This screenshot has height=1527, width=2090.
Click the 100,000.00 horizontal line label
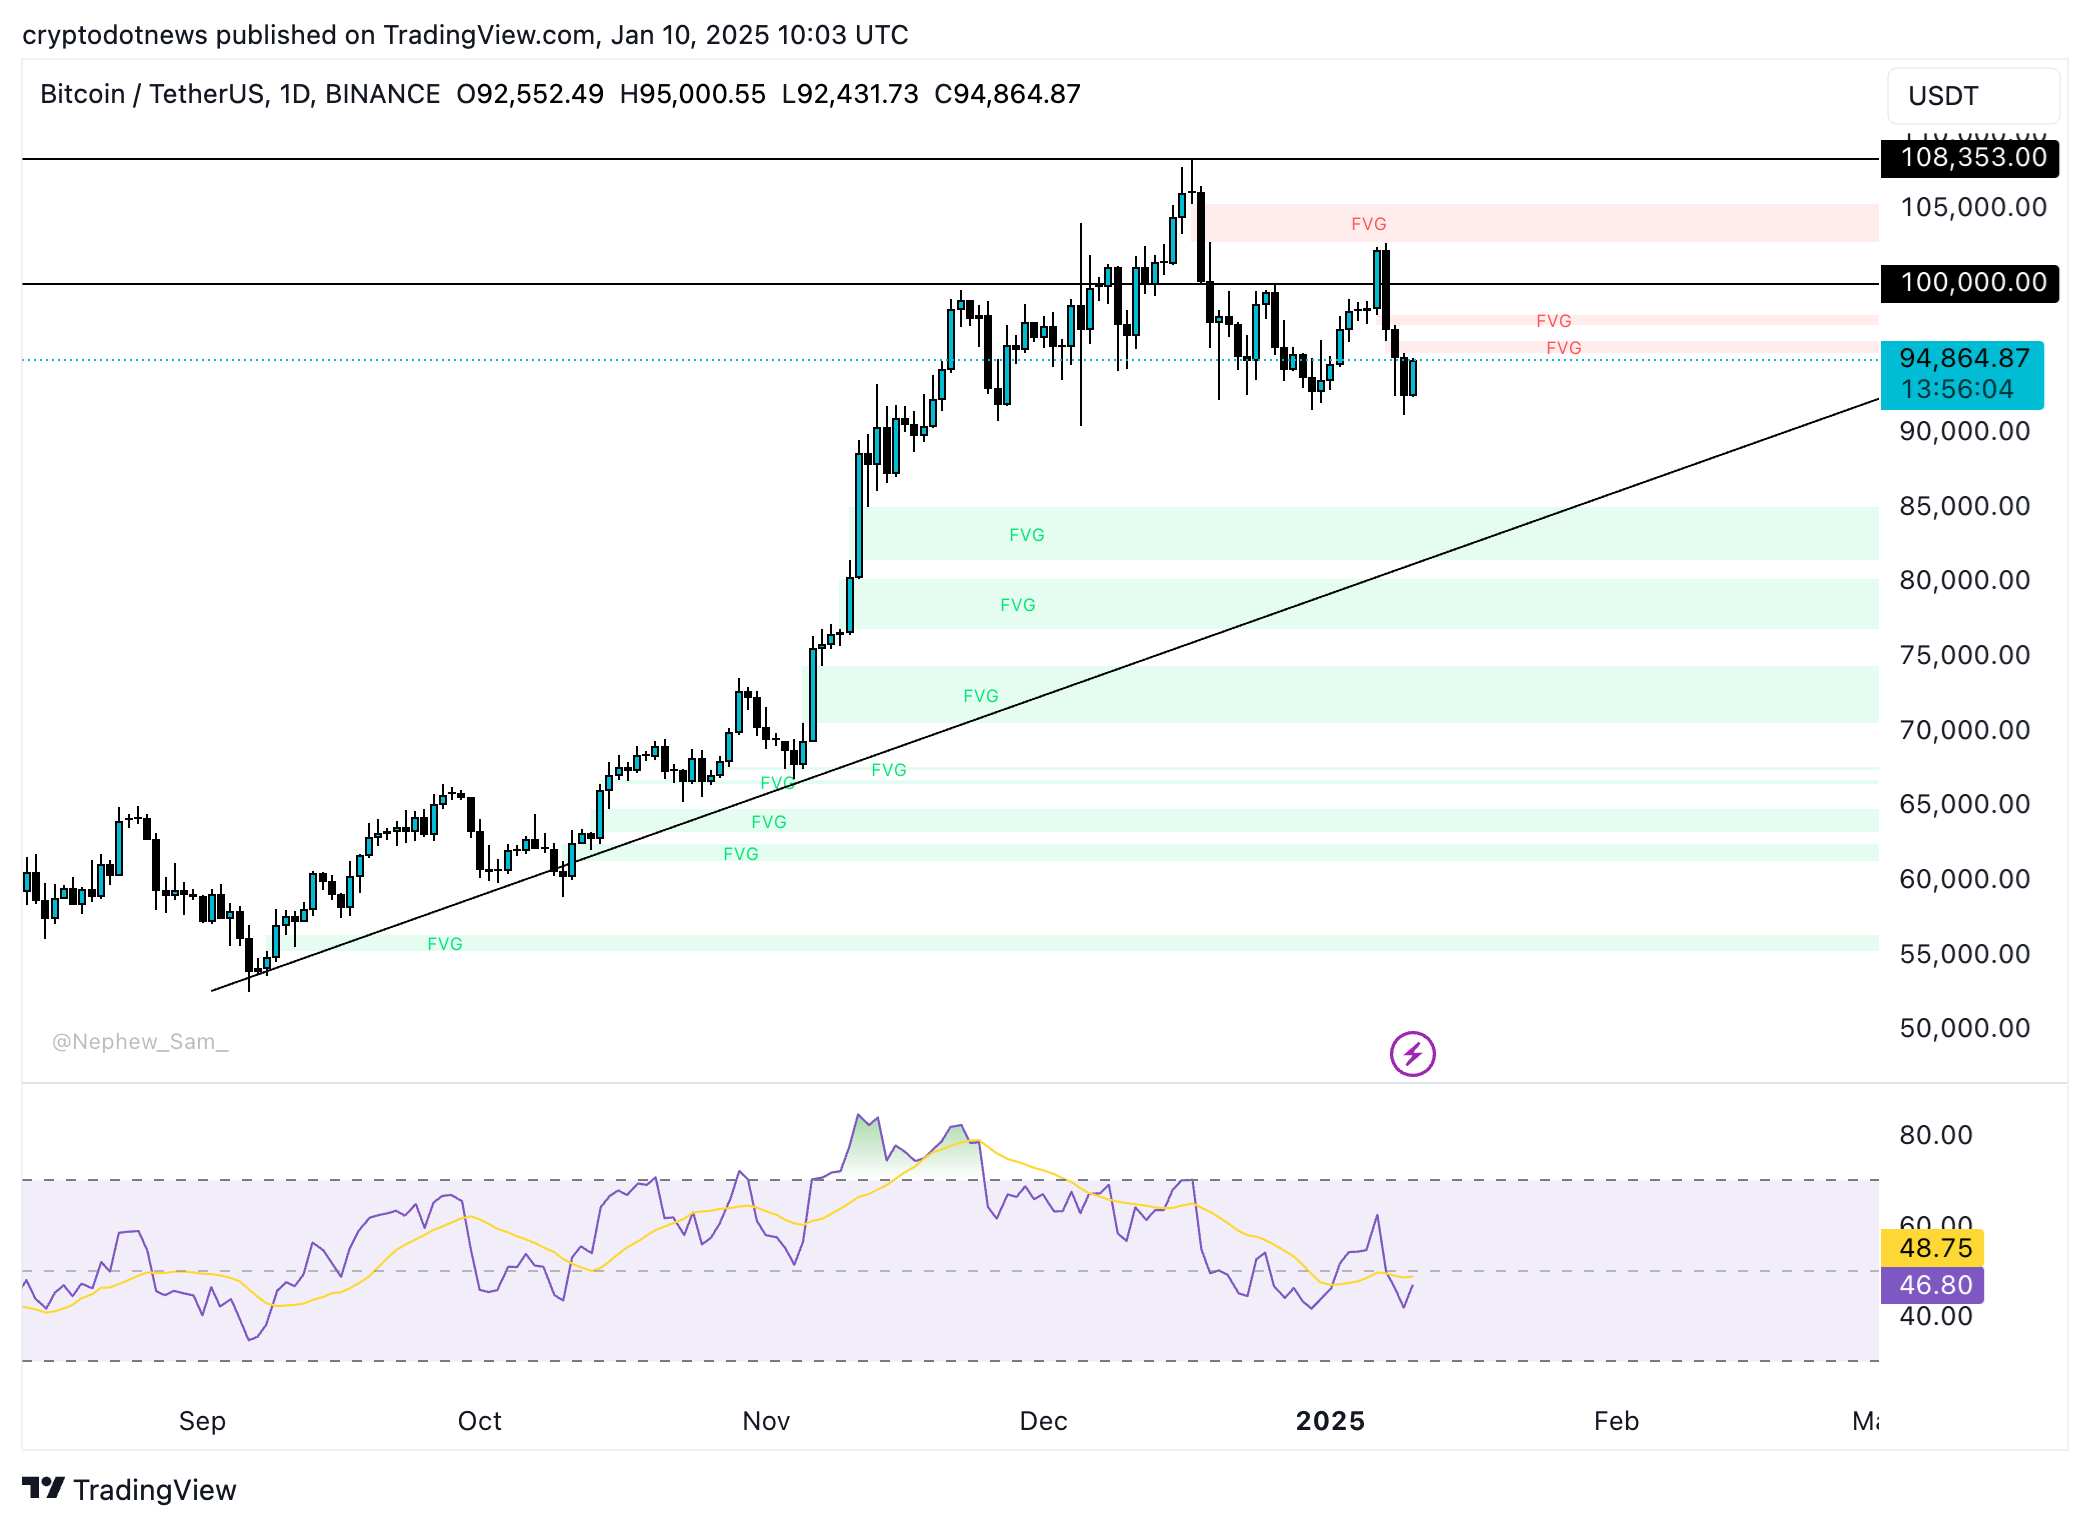(x=1968, y=283)
